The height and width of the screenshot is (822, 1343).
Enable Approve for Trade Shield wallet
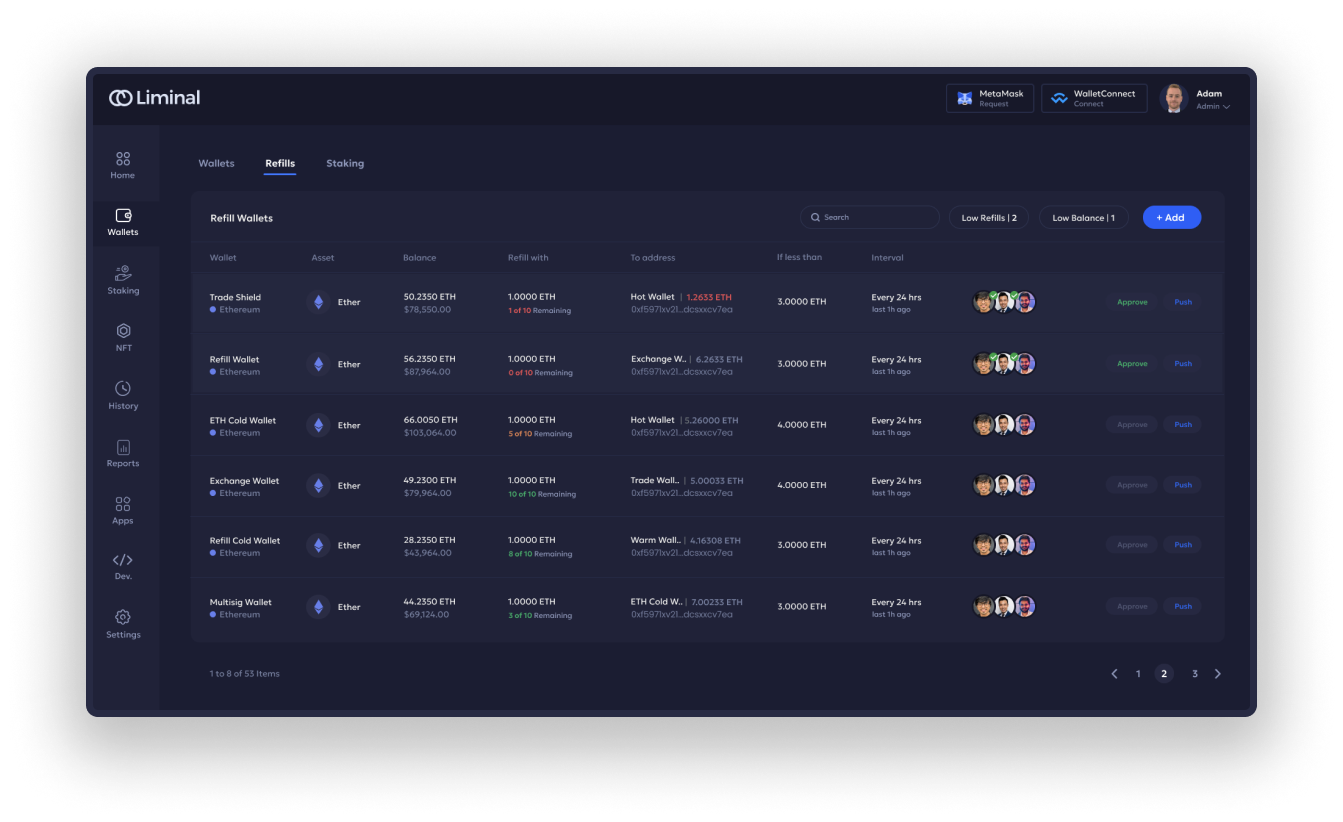coord(1132,301)
